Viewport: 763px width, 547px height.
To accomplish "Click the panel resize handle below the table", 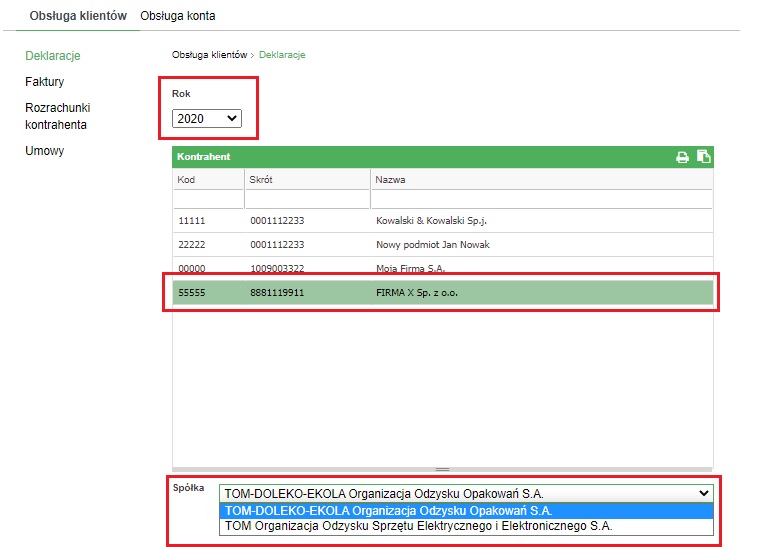I will tap(442, 469).
